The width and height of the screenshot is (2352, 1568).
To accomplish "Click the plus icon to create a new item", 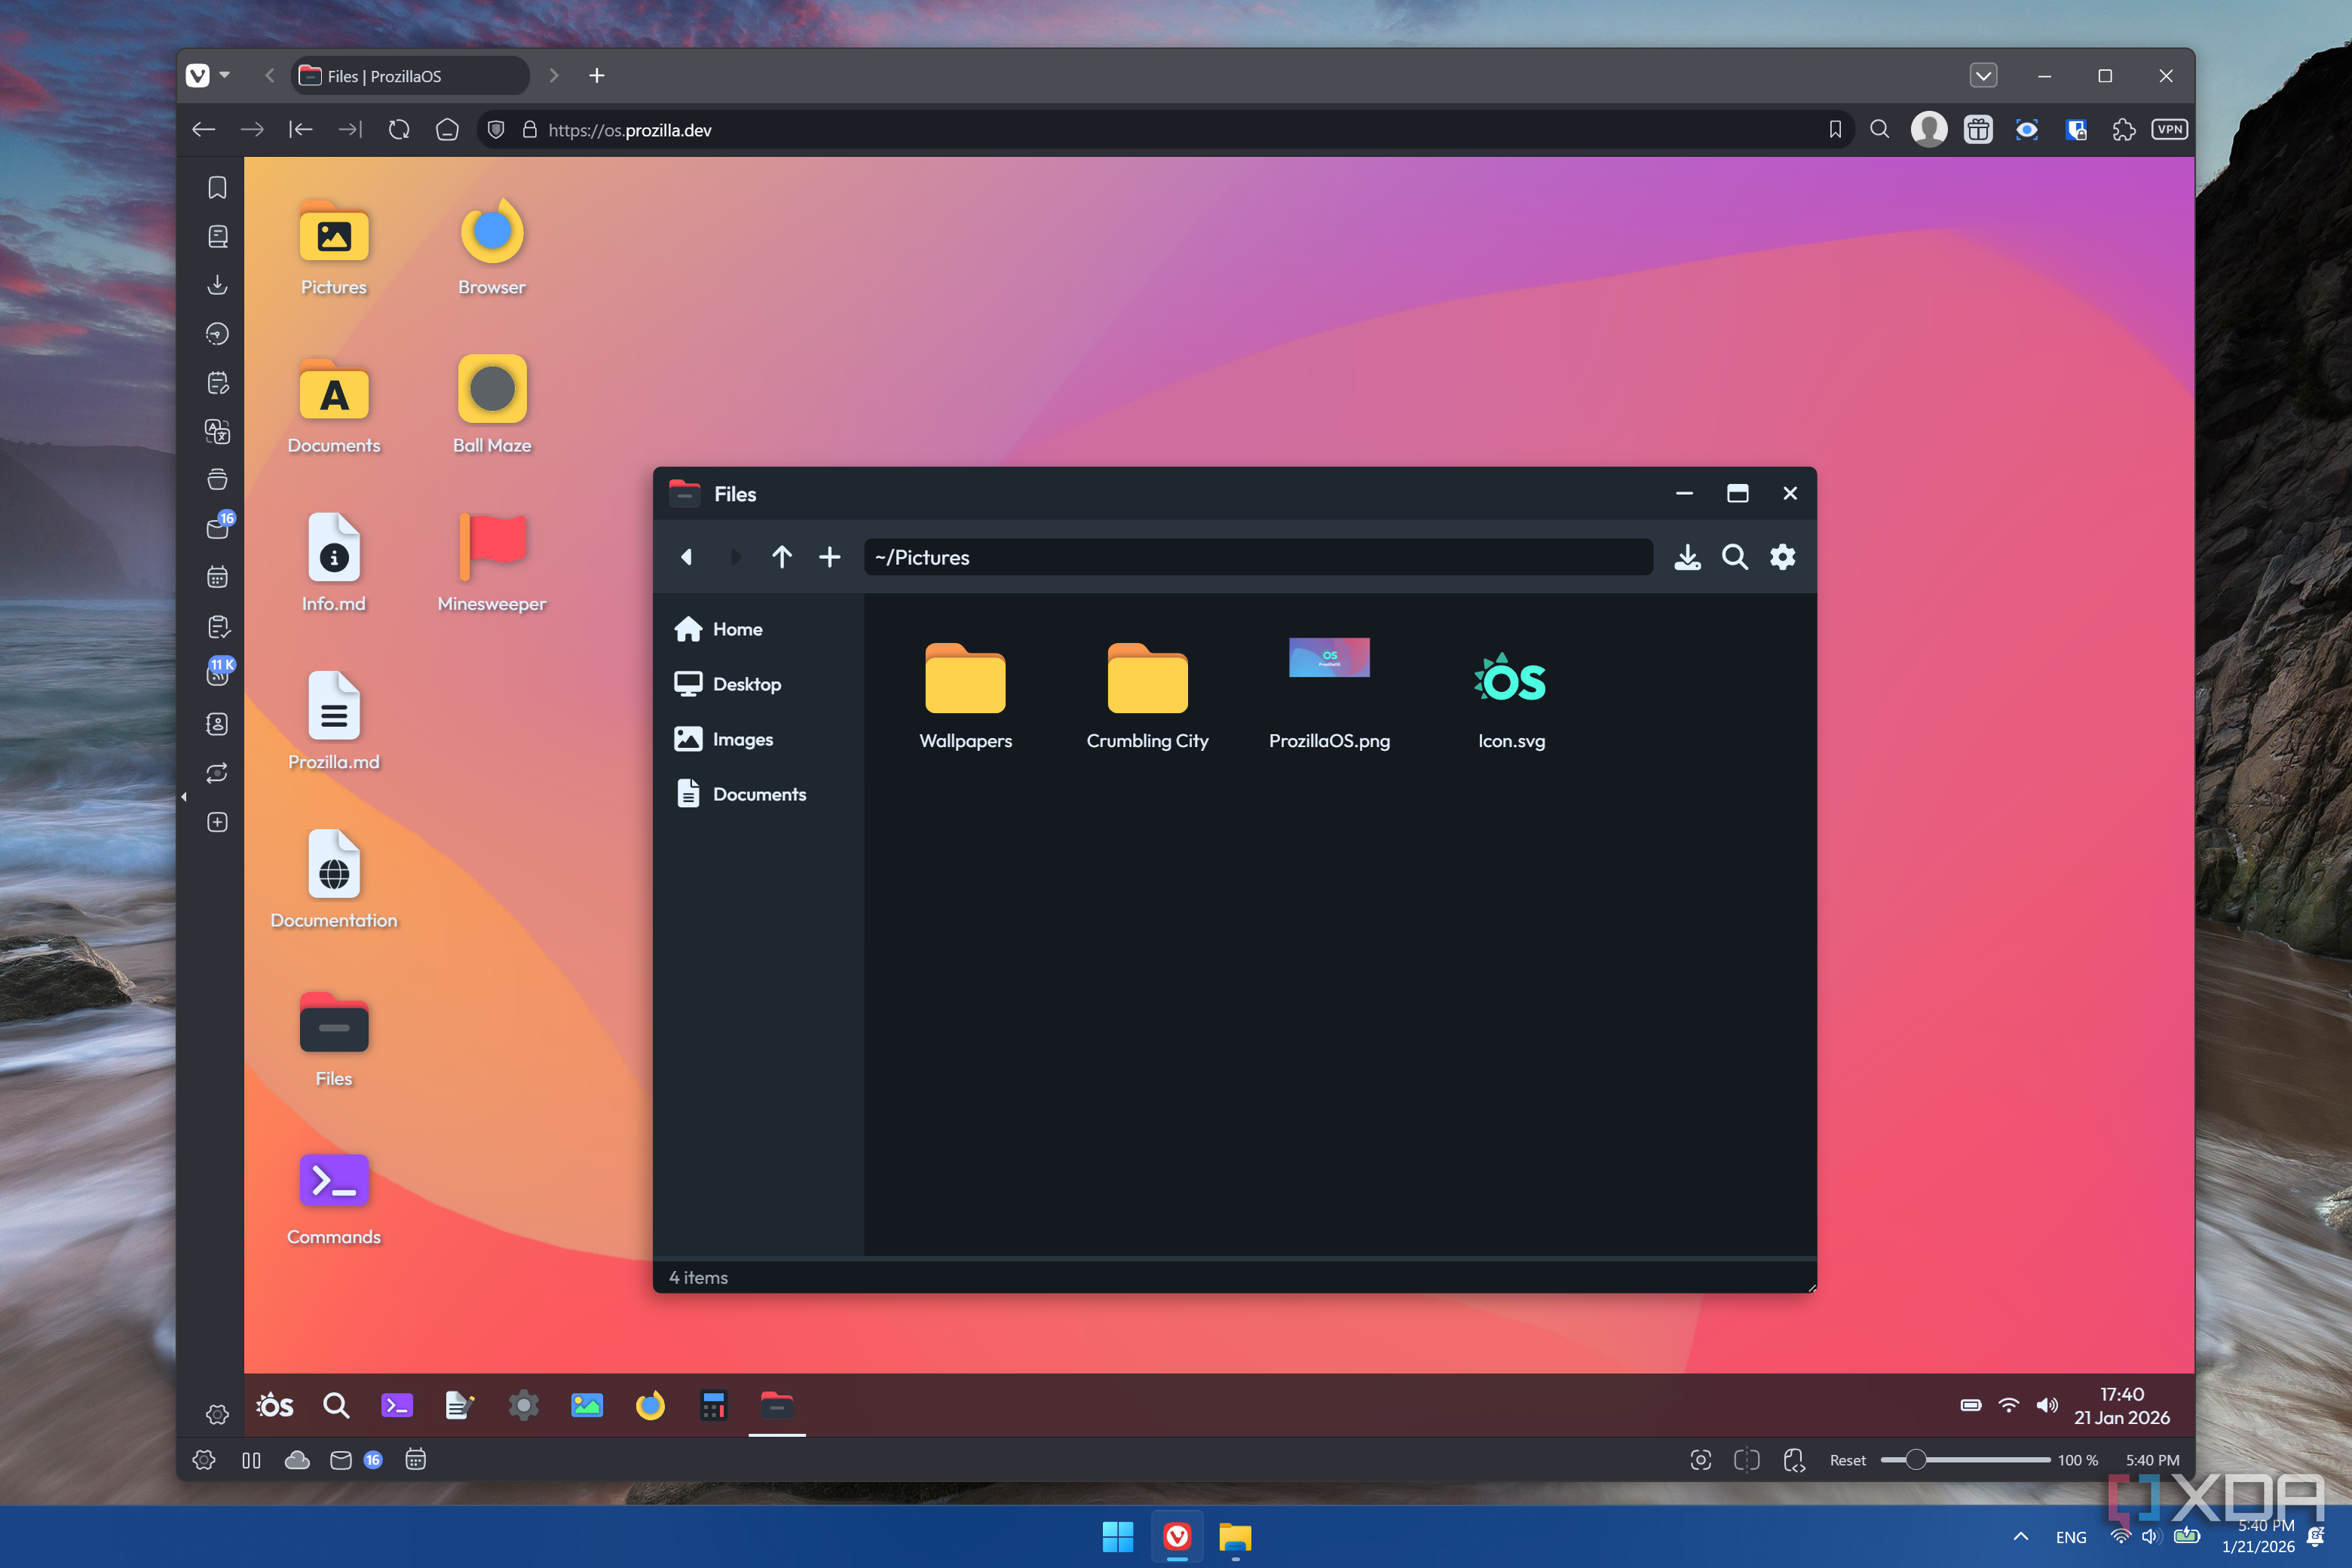I will coord(829,557).
